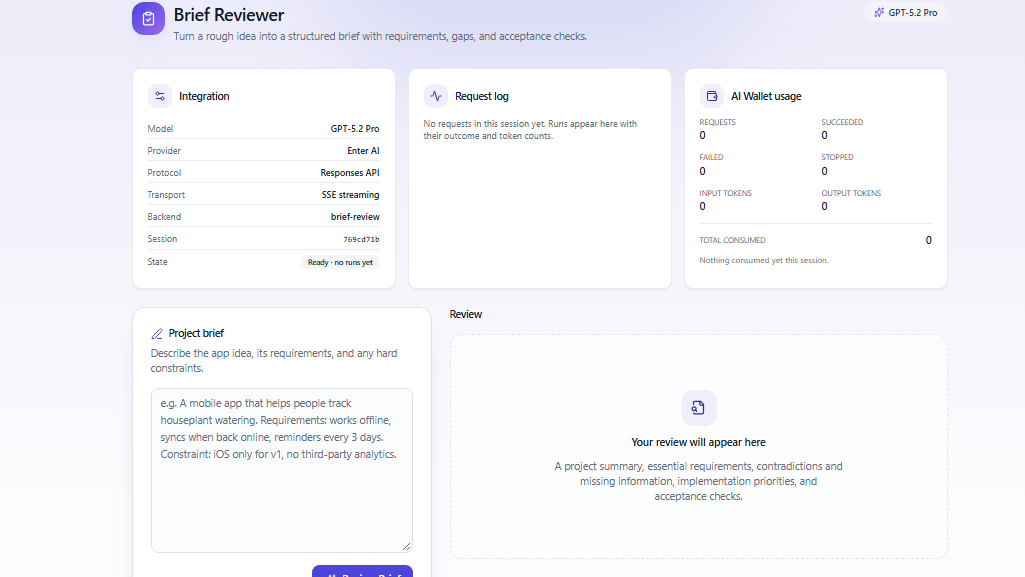The image size is (1025, 577).
Task: Click the session ID 769cd71b
Action: pyautogui.click(x=361, y=239)
